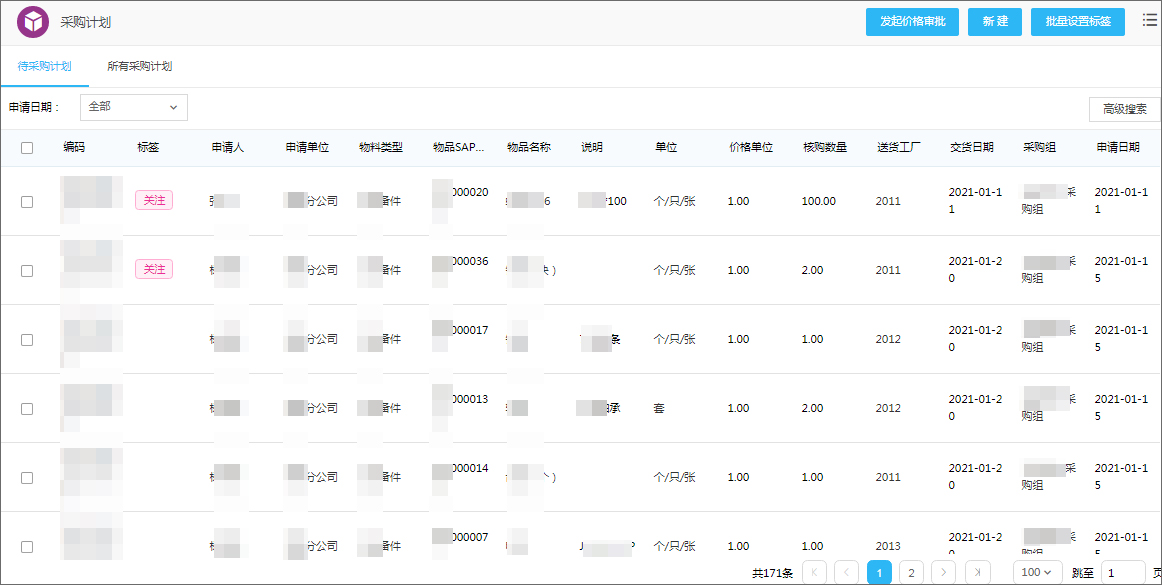
Task: Click the 100.00 quantity cell
Action: [818, 201]
